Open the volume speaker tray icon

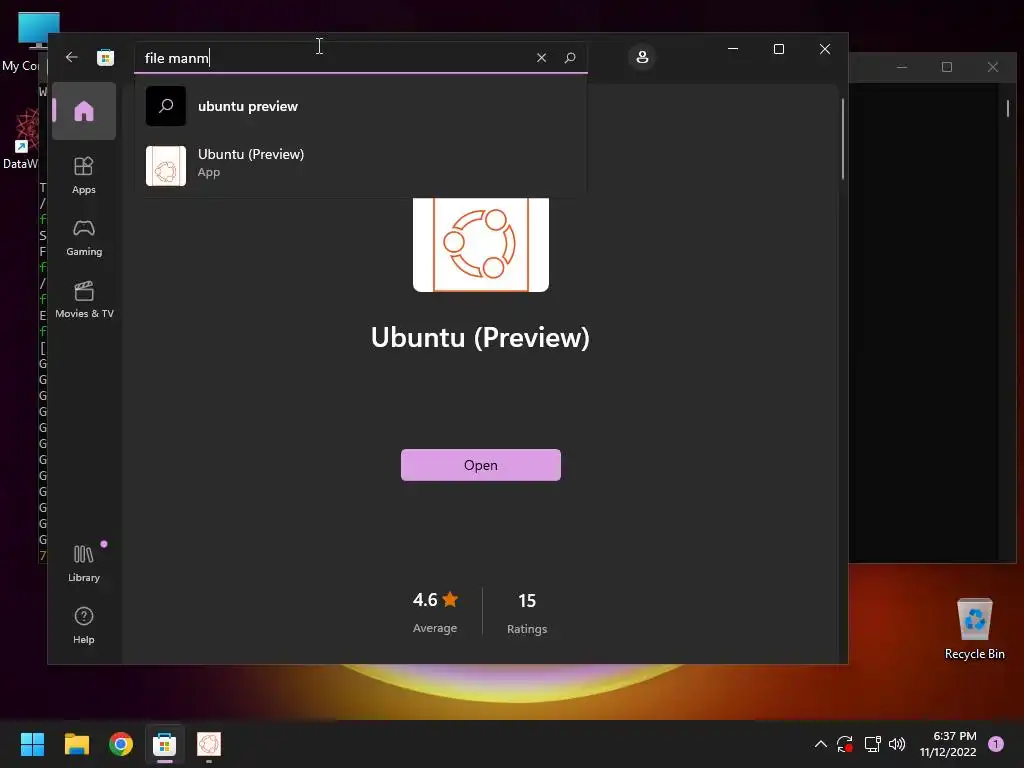(897, 744)
